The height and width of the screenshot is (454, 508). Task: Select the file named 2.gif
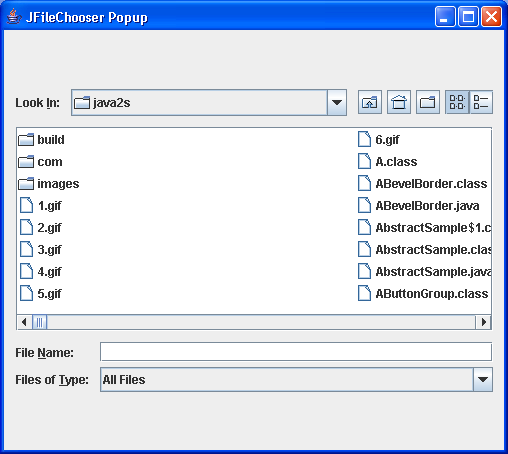[50, 228]
